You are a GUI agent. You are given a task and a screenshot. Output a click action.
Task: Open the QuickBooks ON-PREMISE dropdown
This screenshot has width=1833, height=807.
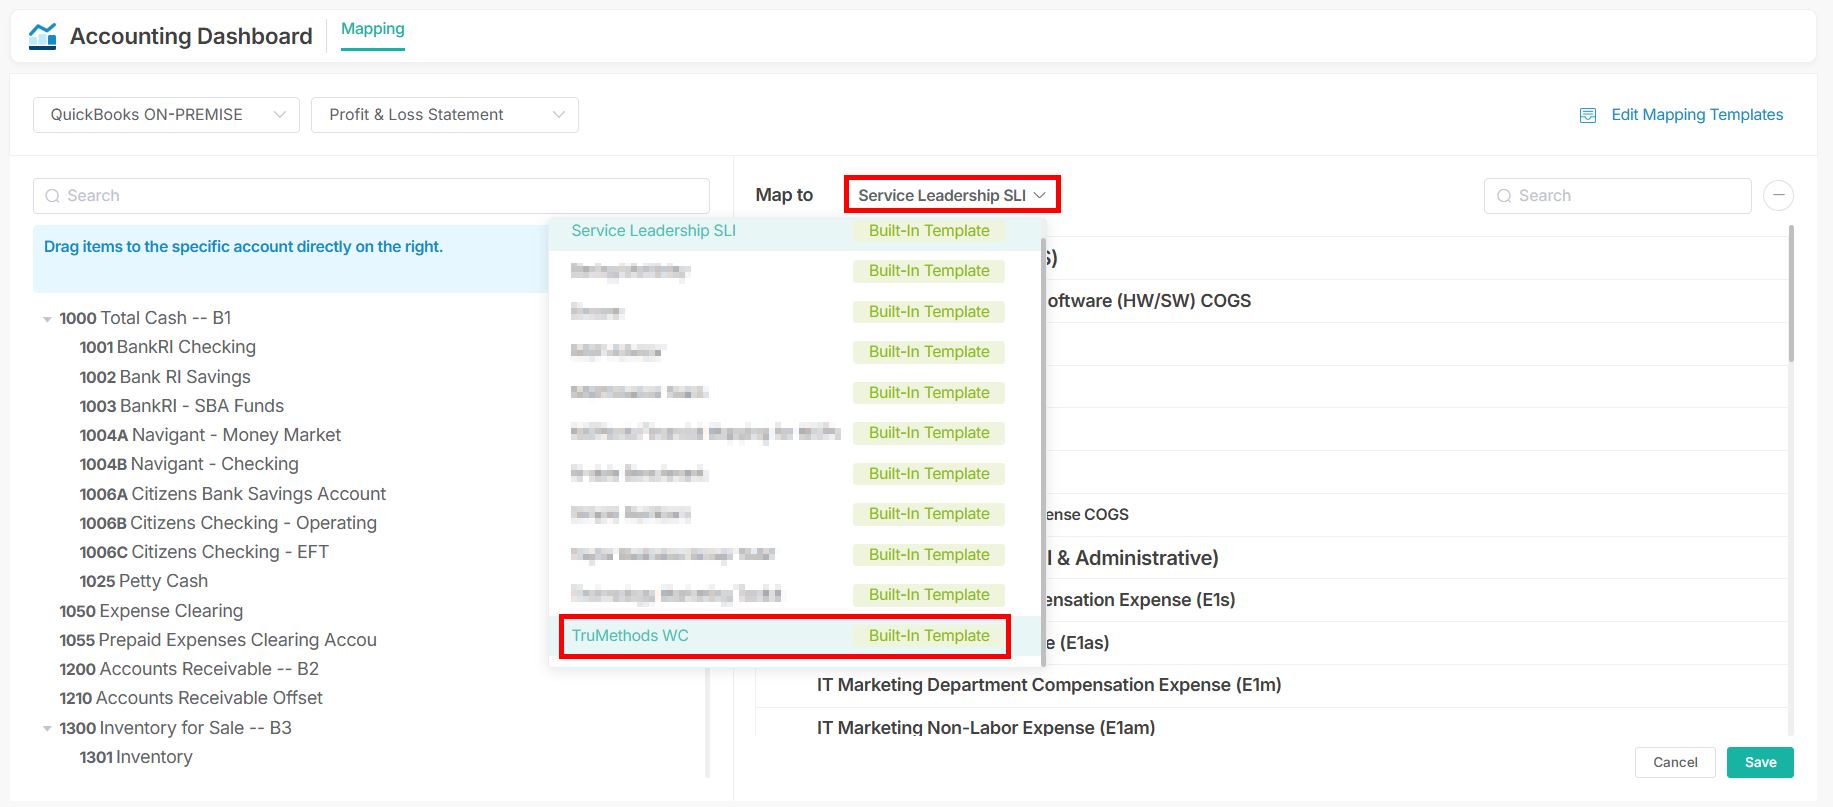click(x=166, y=115)
